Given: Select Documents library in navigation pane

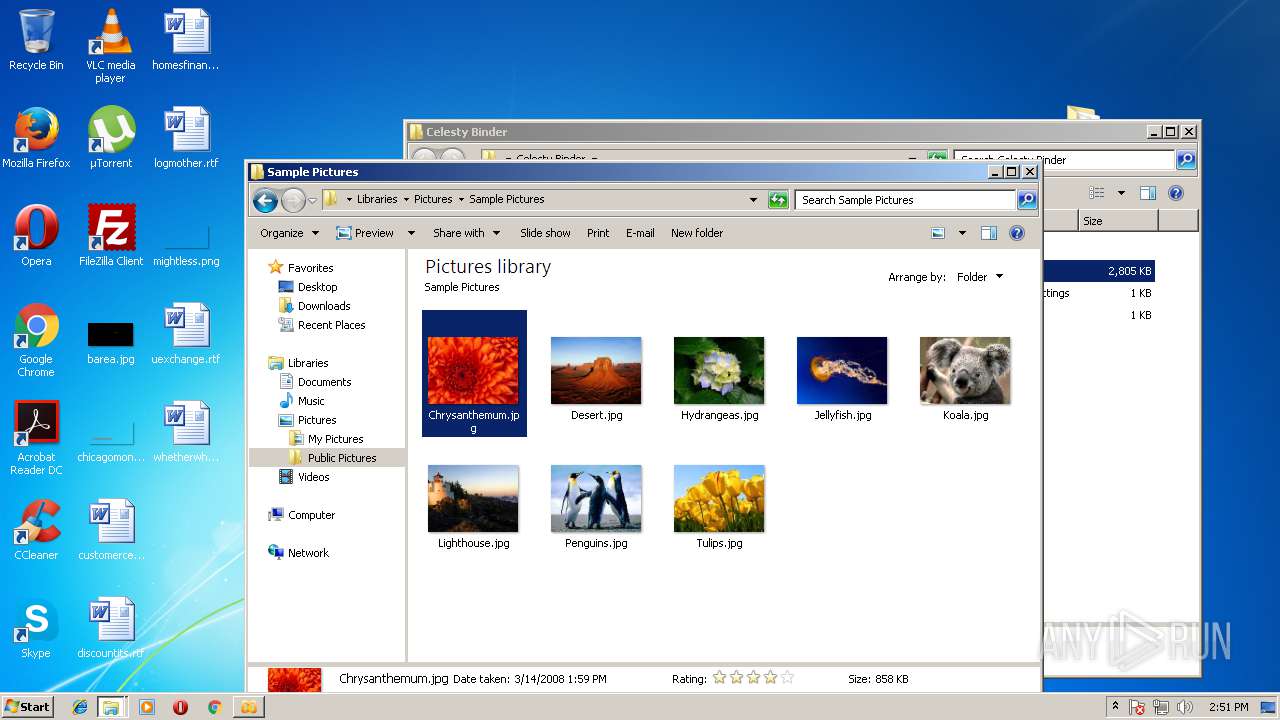Looking at the screenshot, I should (x=324, y=382).
